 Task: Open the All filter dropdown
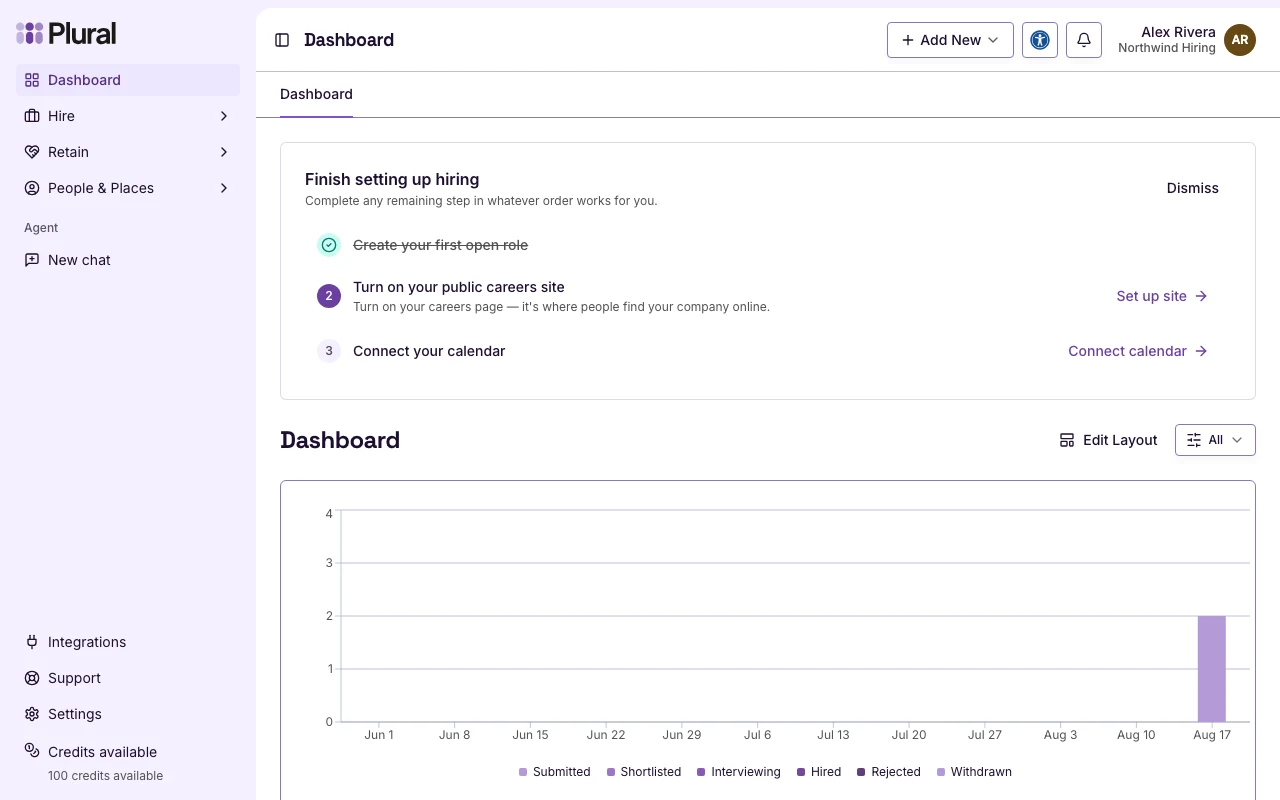click(x=1215, y=440)
